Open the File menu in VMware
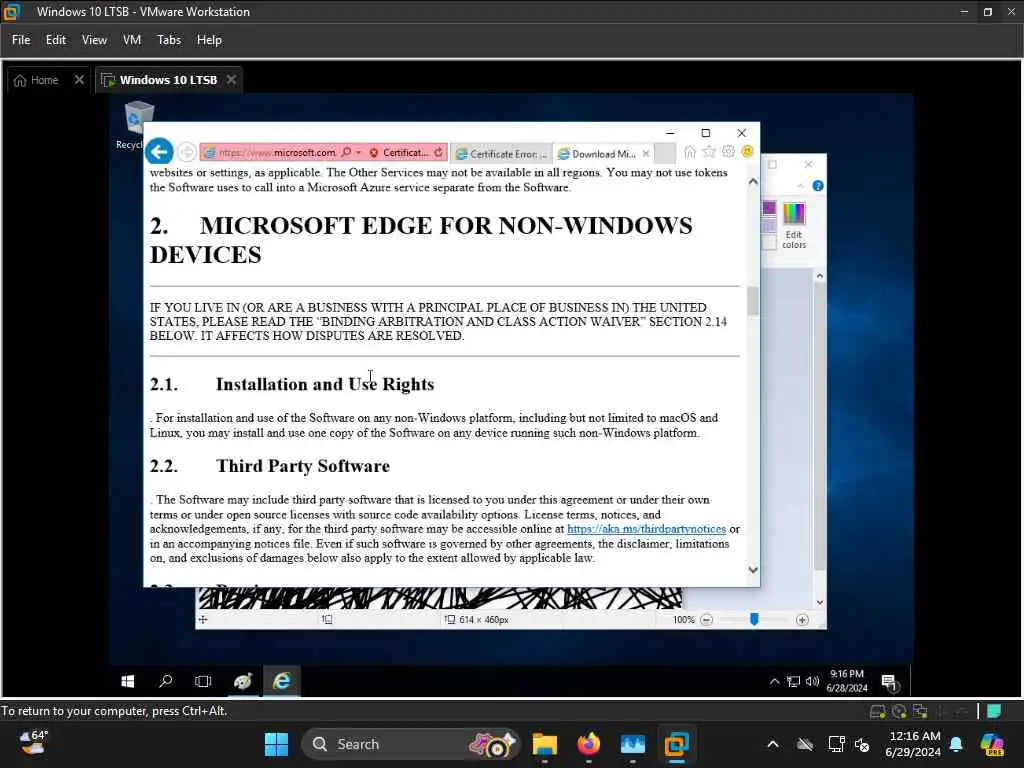The height and width of the screenshot is (768, 1024). pyautogui.click(x=21, y=40)
